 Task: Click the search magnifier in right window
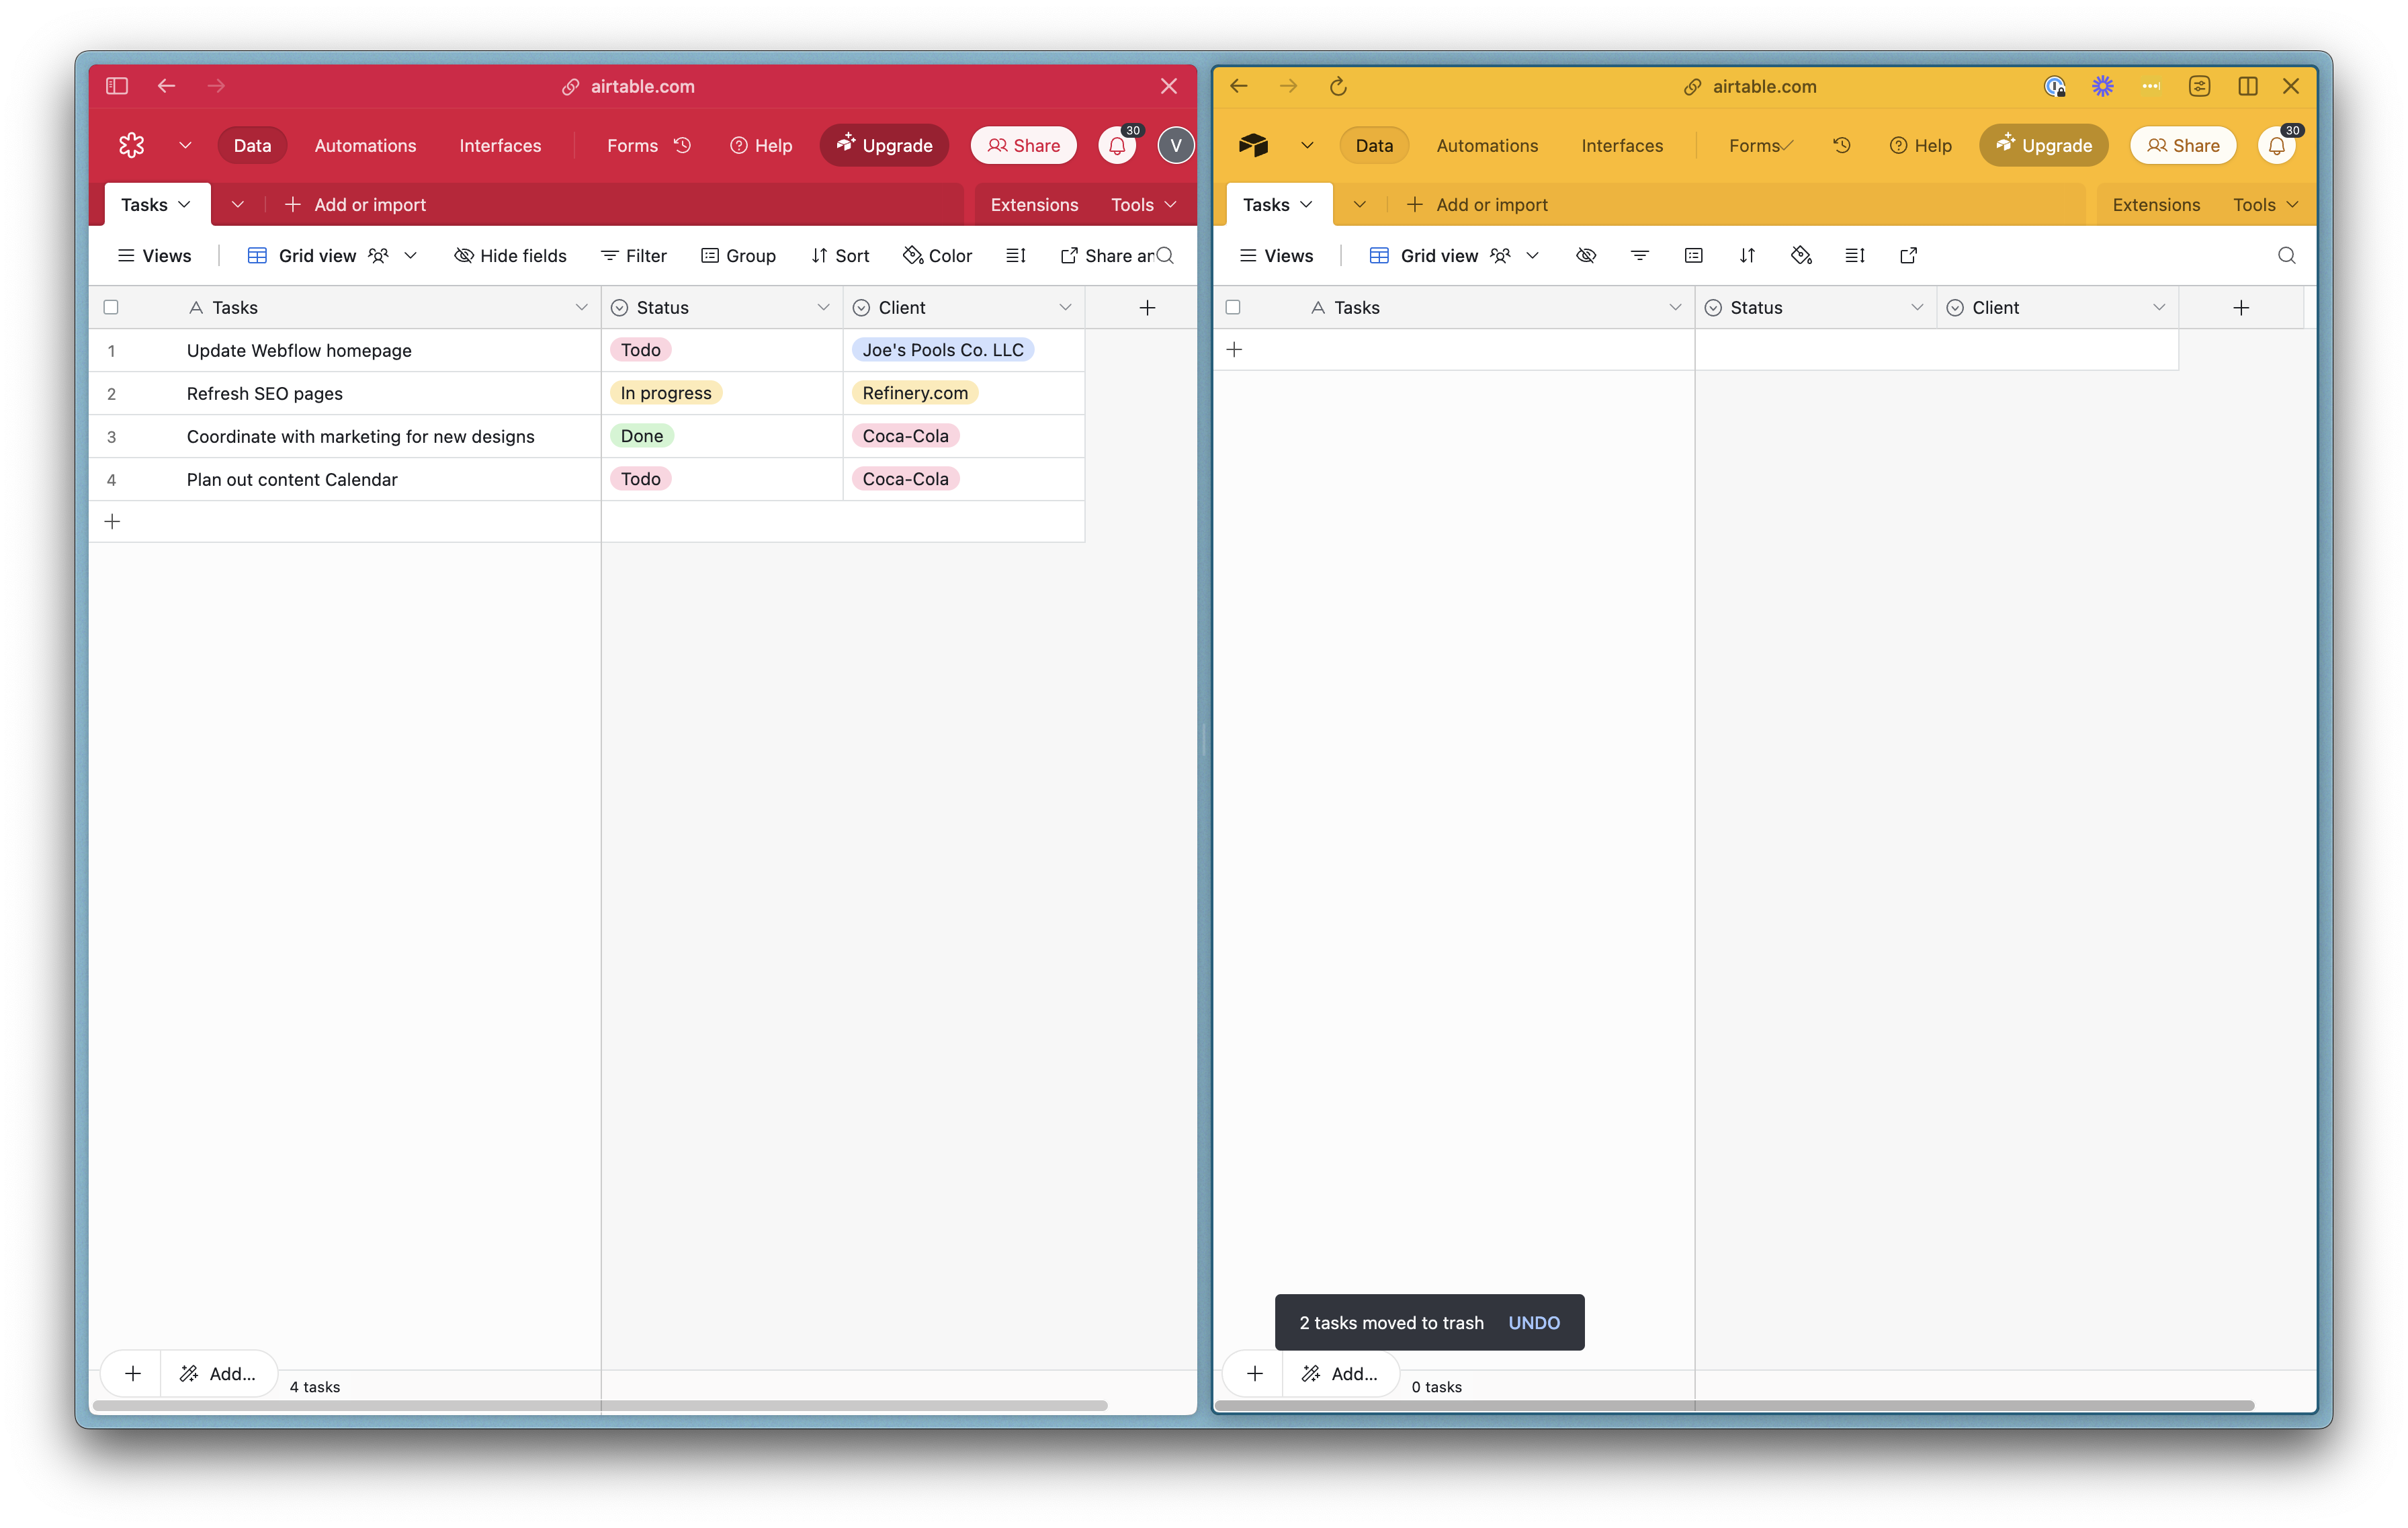point(2286,255)
